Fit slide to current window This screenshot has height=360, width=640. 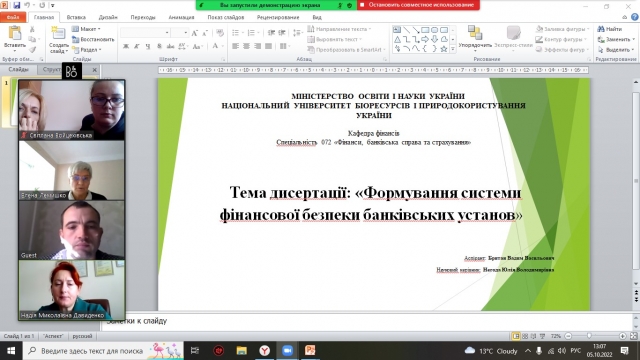(633, 336)
